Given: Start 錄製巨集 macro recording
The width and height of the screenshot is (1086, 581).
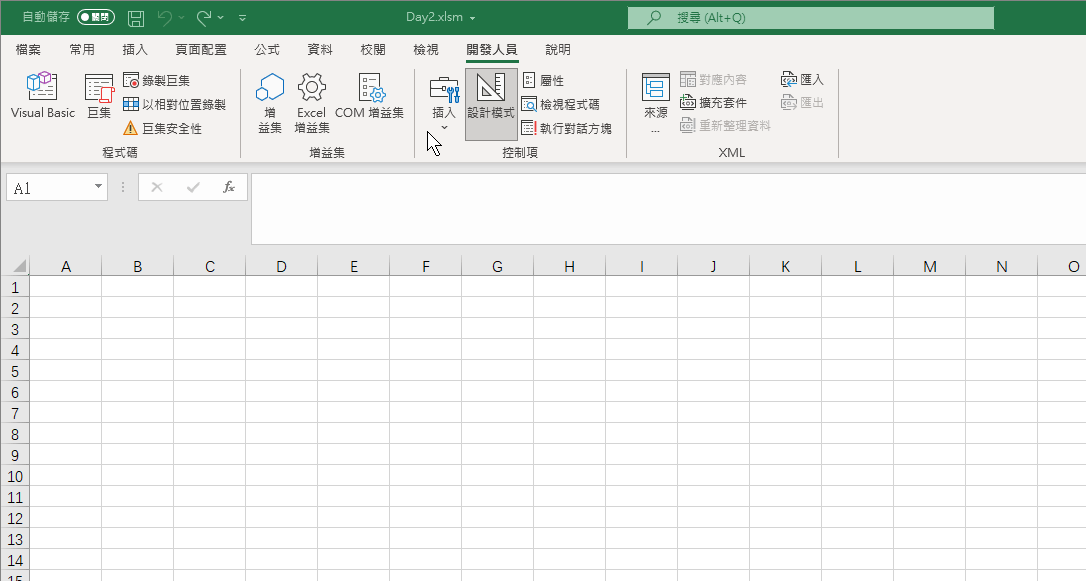Looking at the screenshot, I should coord(157,80).
